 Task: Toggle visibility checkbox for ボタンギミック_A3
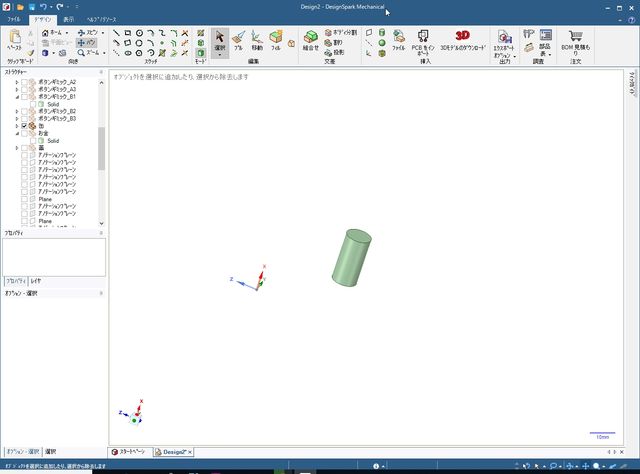pos(24,89)
